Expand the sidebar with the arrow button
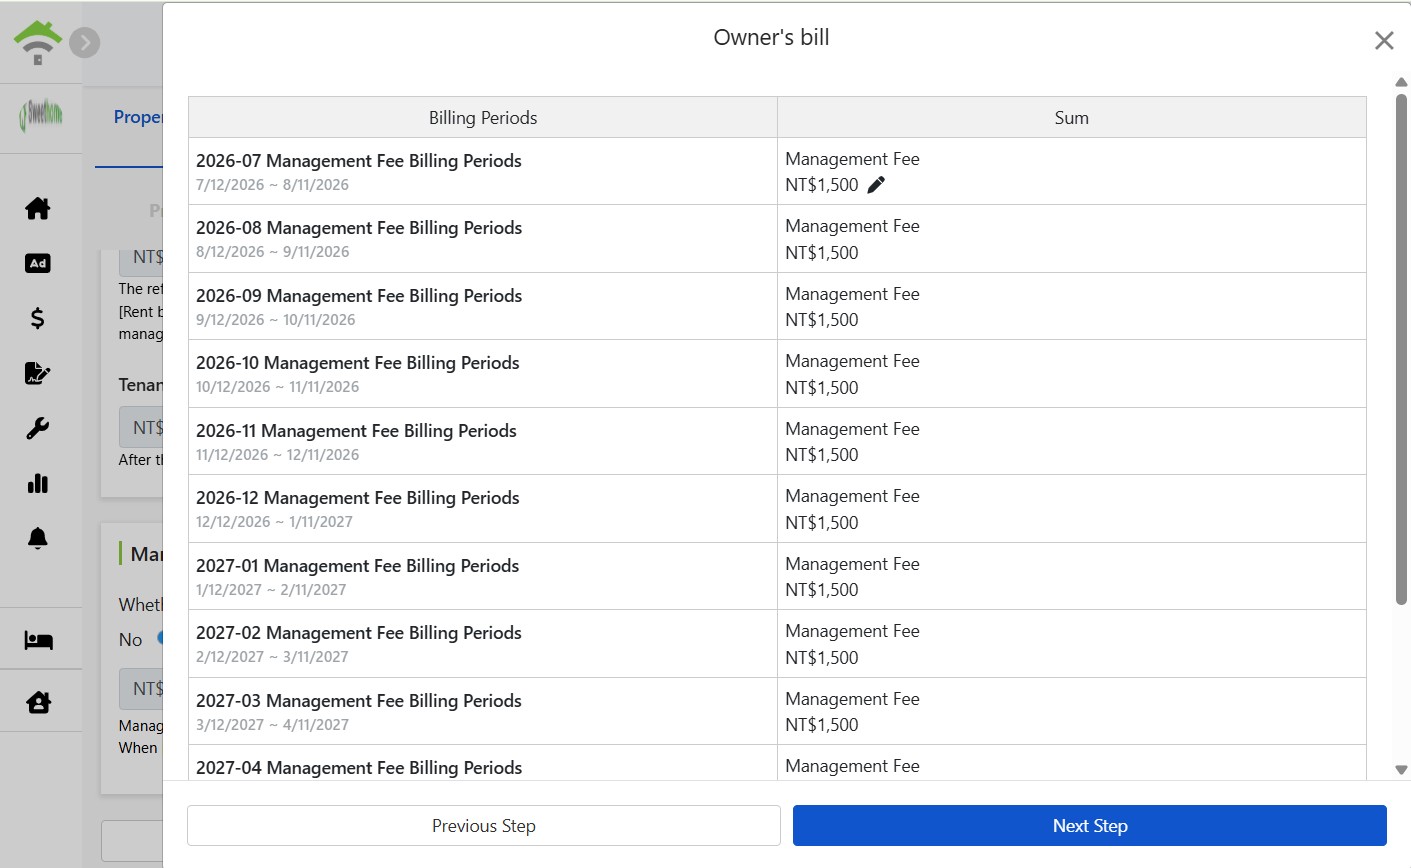 [85, 43]
